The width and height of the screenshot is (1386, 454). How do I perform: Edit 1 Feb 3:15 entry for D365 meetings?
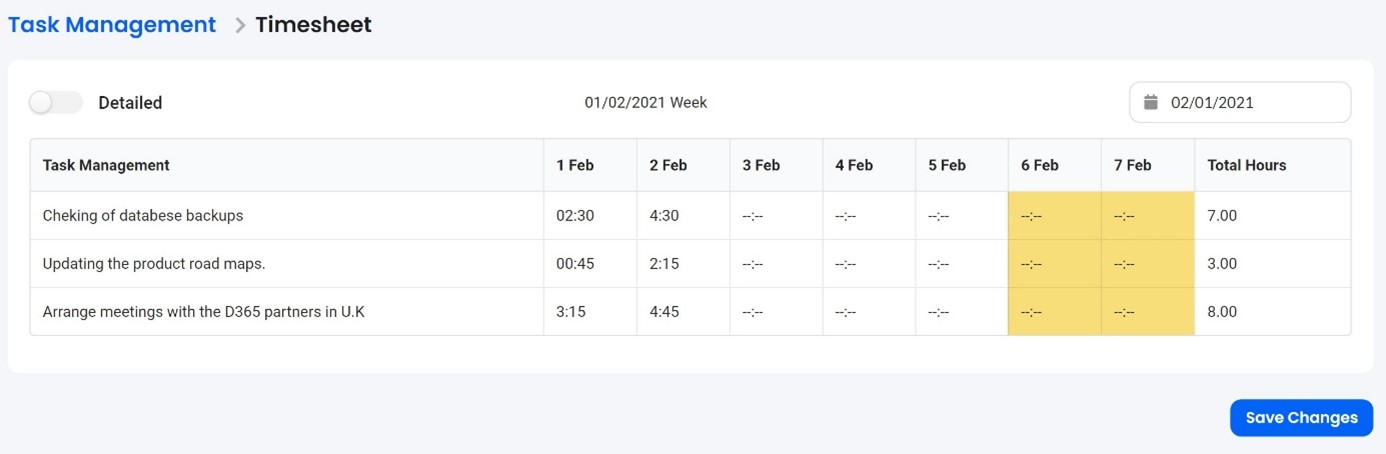click(571, 312)
